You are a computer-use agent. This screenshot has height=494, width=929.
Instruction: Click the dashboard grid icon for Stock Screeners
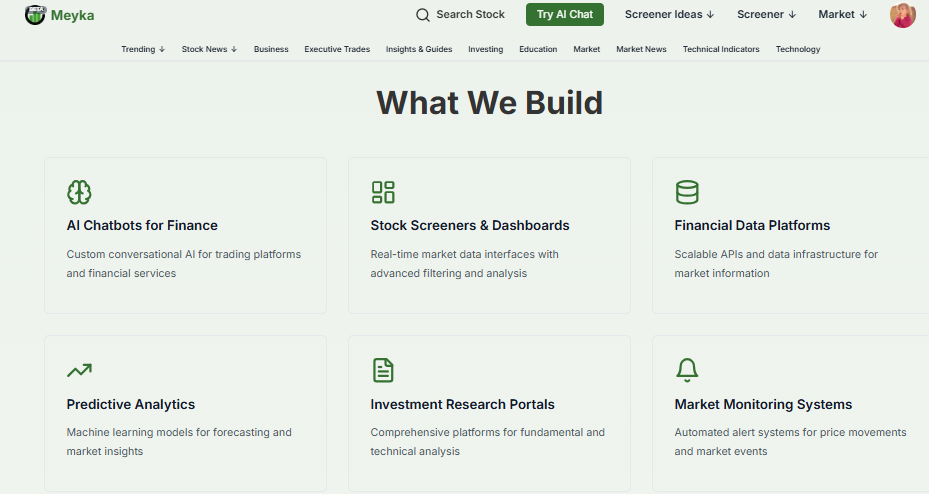pyautogui.click(x=383, y=192)
